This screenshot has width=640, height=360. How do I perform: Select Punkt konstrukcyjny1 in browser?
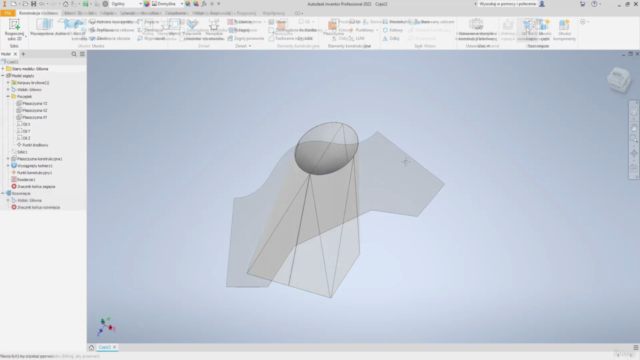pyautogui.click(x=32, y=173)
